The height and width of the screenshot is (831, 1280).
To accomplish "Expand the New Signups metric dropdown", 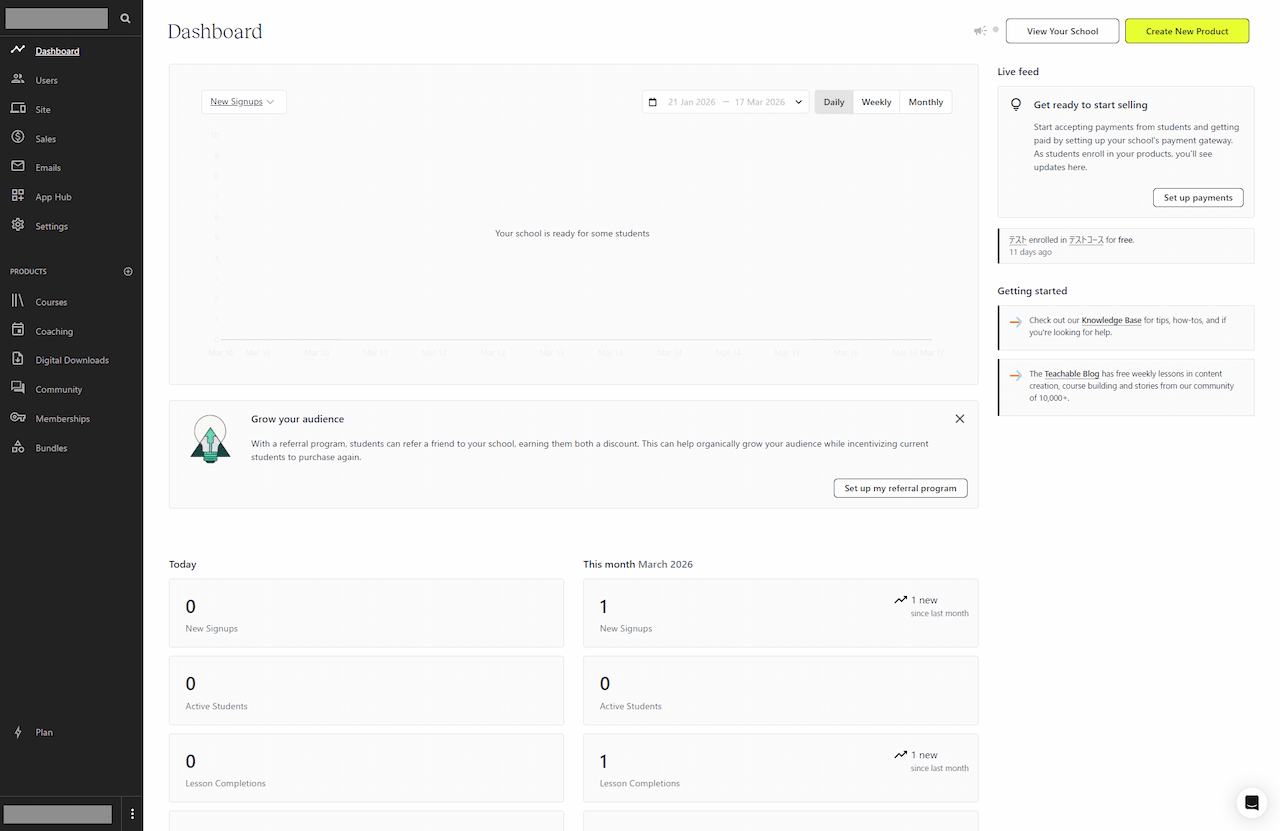I will [243, 102].
